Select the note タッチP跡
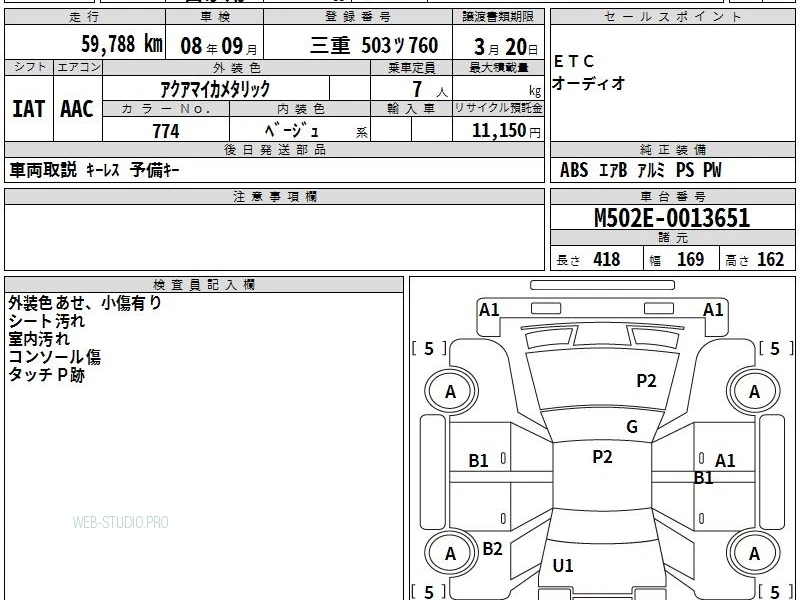This screenshot has height=600, width=800. click(x=46, y=374)
